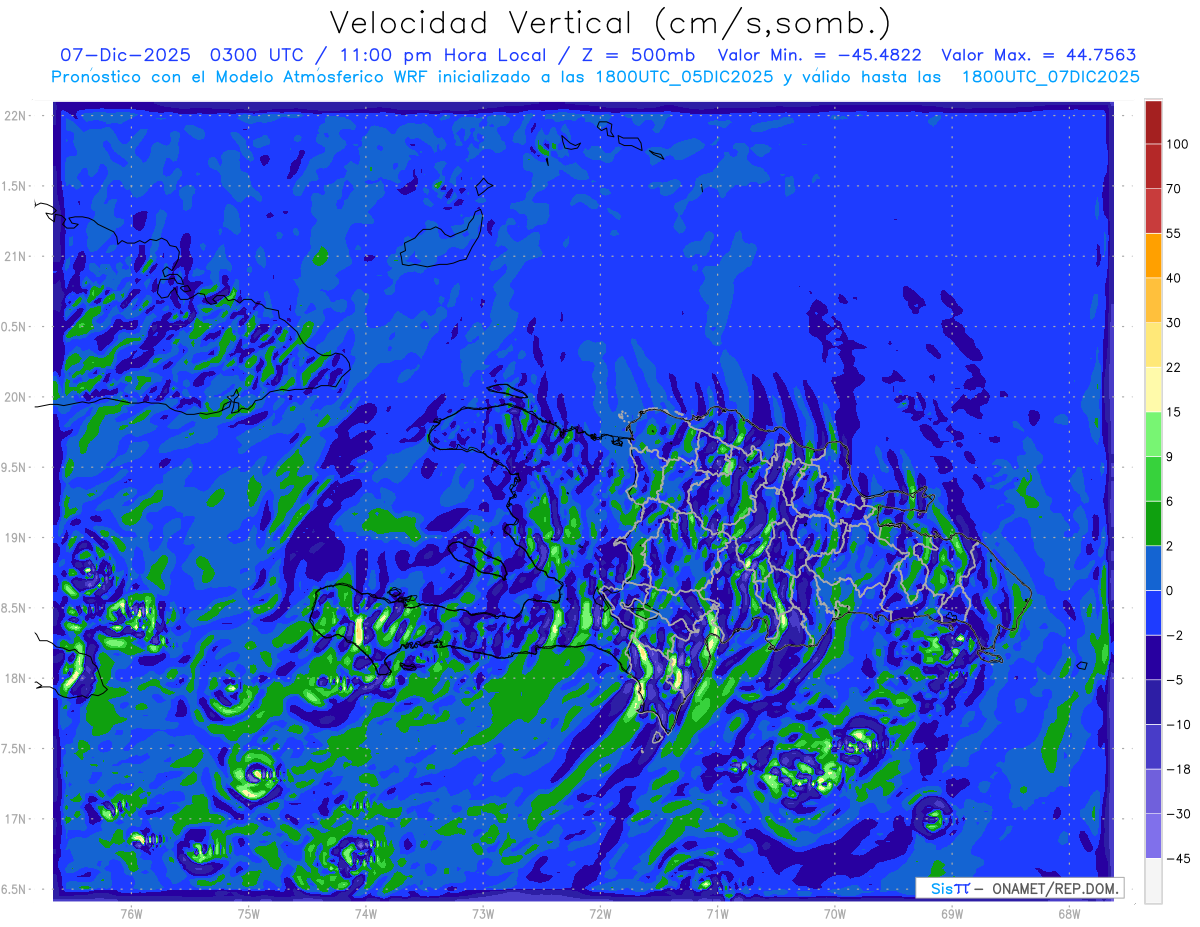Click the 'Valor Max. = 44.7563' text
The width and height of the screenshot is (1200, 927).
[1039, 55]
